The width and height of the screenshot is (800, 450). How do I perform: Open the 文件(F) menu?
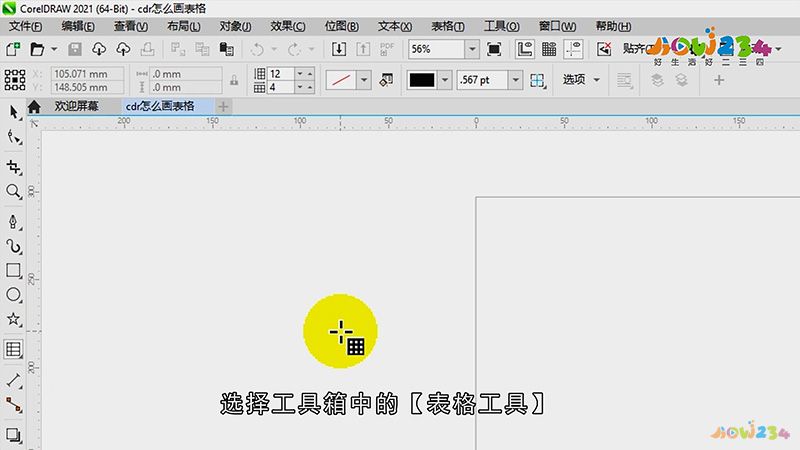tap(26, 26)
